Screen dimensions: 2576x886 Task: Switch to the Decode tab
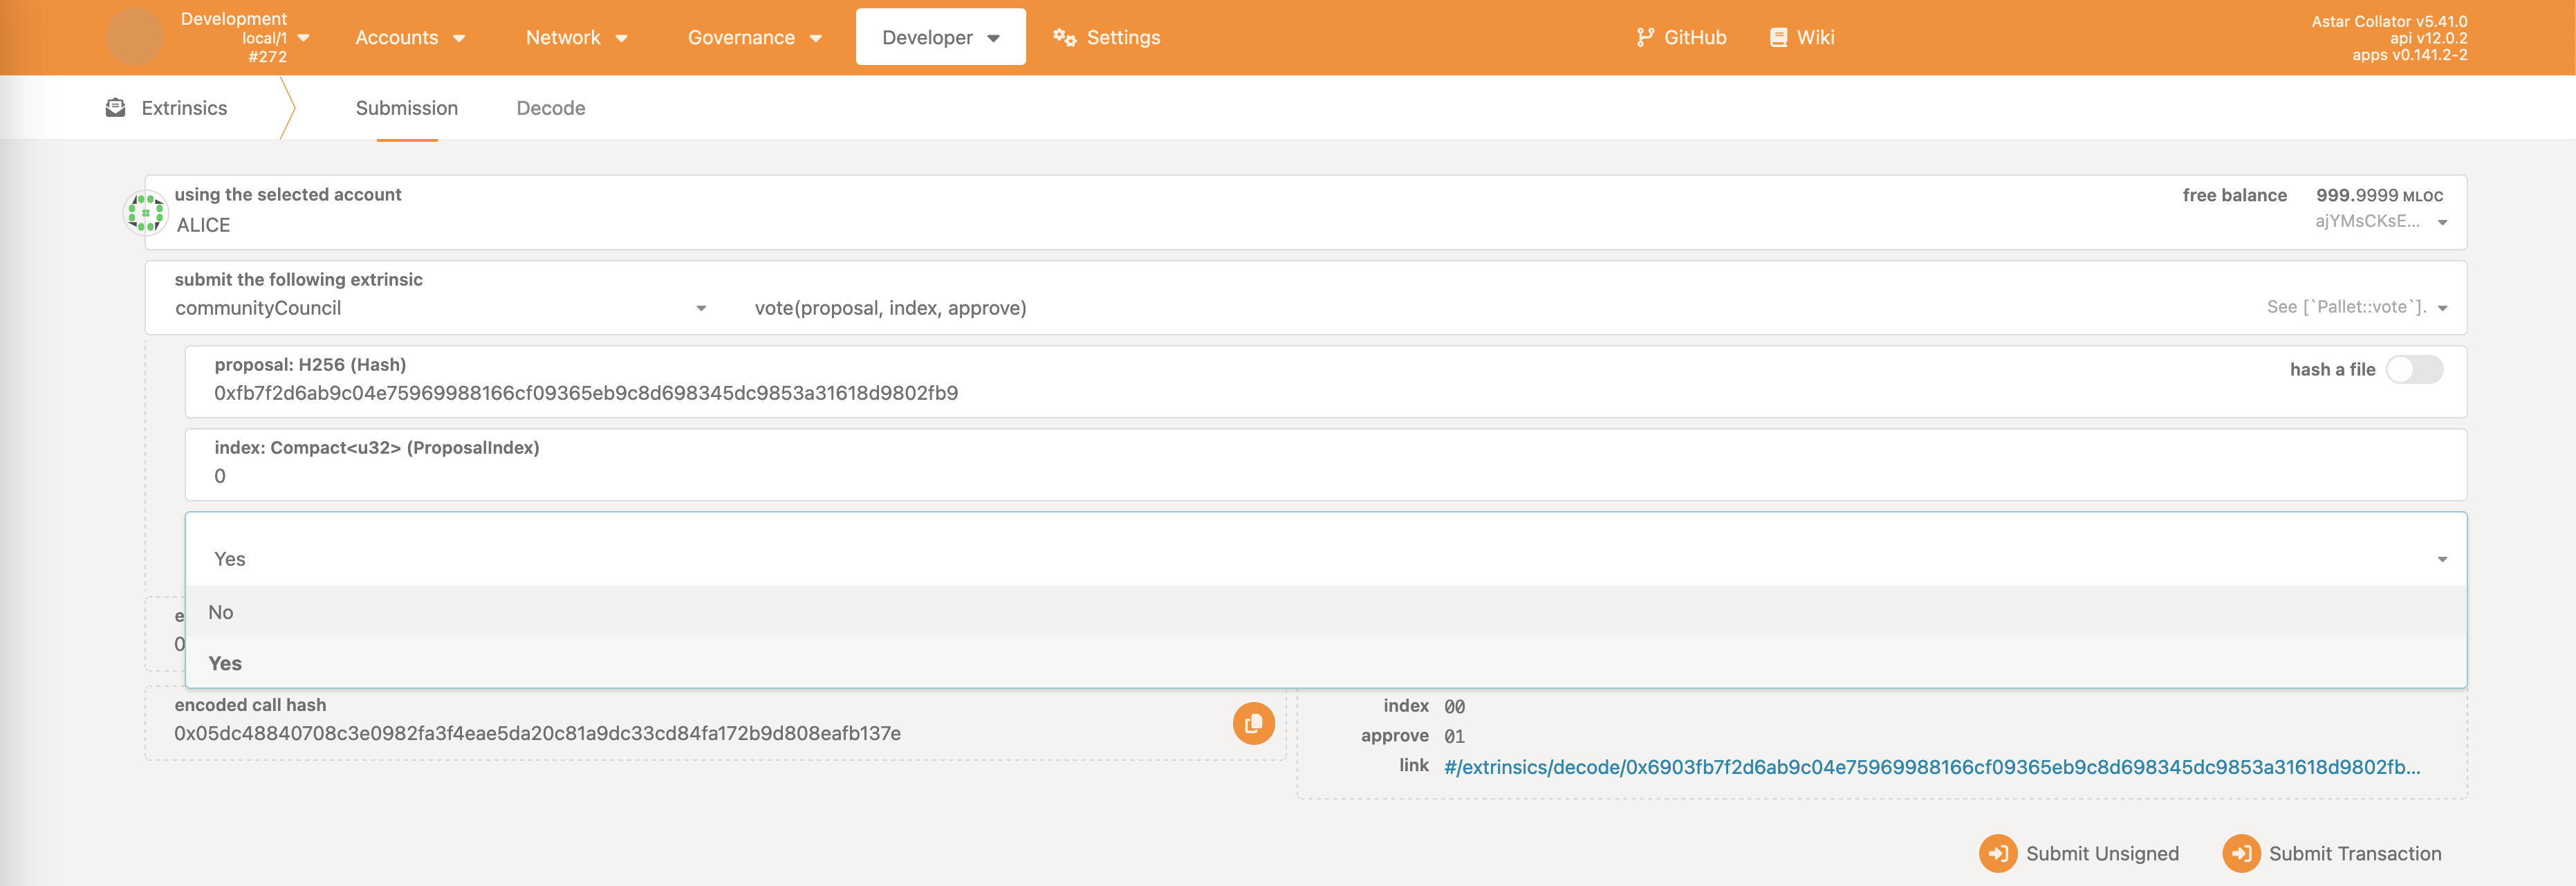click(x=550, y=107)
